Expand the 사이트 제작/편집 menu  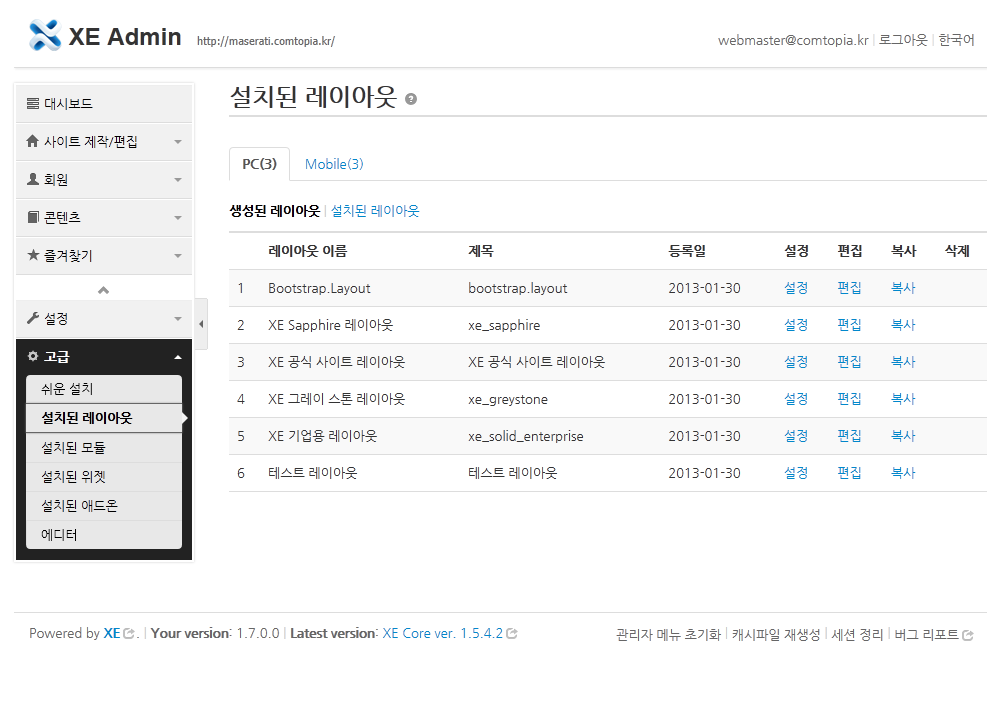[104, 142]
